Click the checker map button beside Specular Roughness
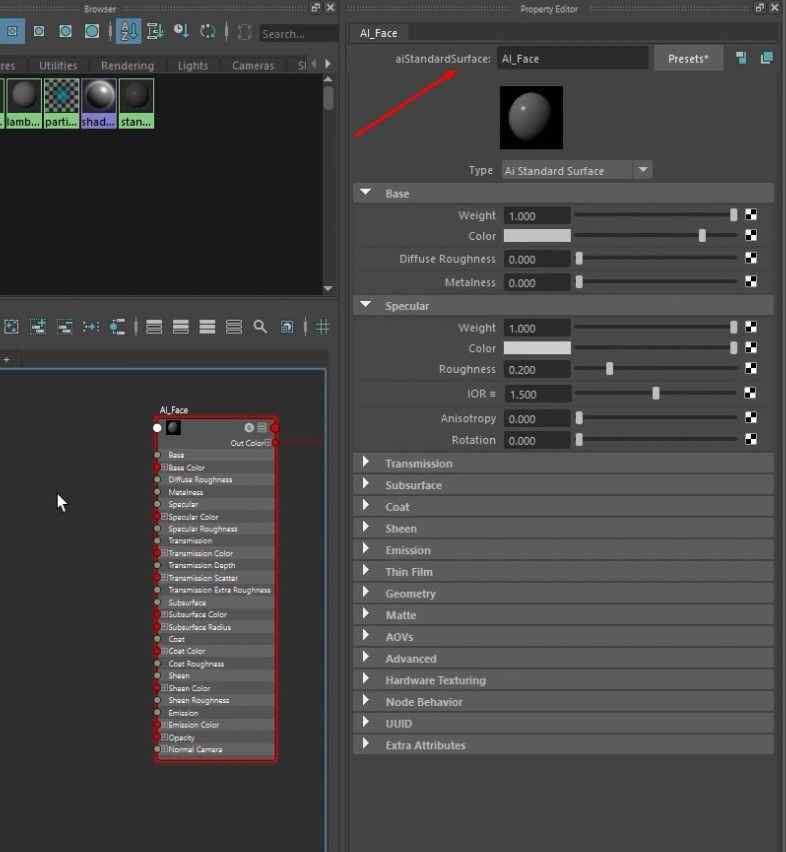Screen dimensions: 786x852 pos(751,369)
